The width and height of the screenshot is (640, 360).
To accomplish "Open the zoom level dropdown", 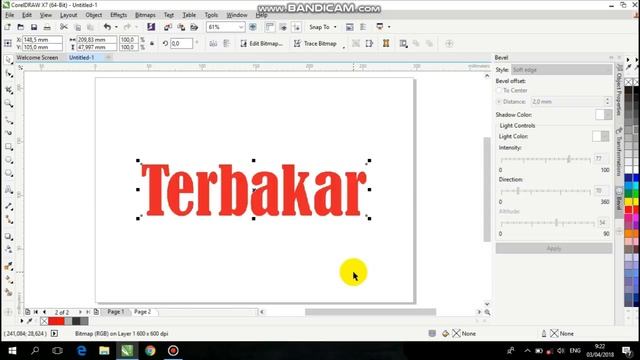I will (241, 27).
